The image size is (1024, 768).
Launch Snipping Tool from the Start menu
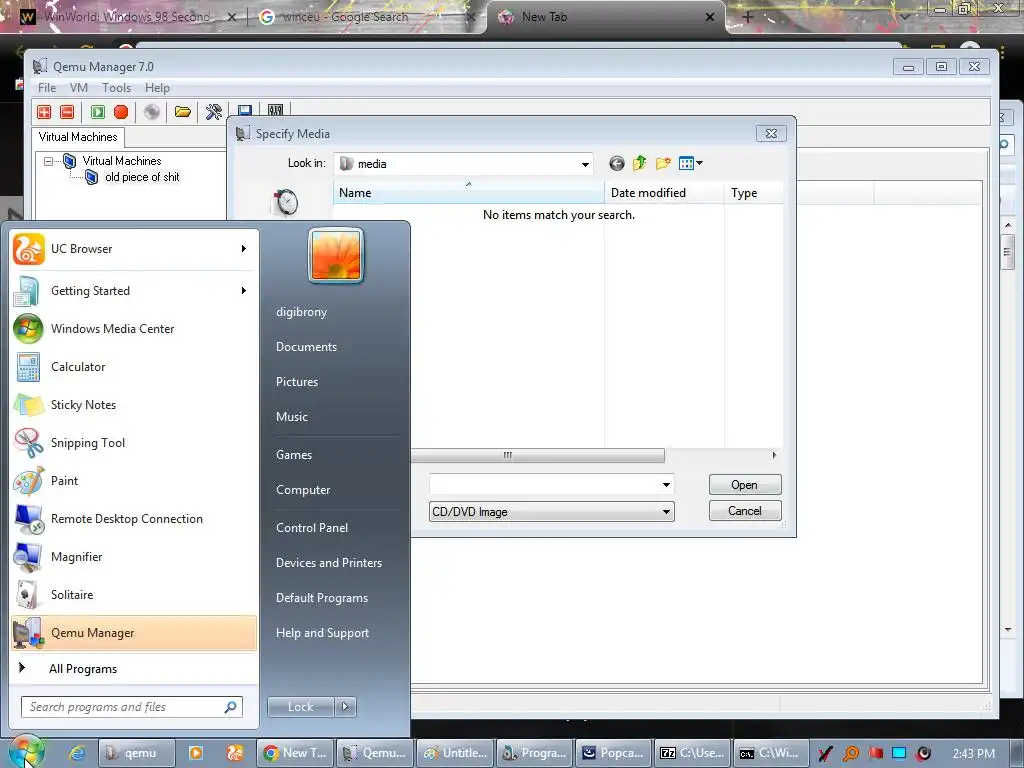pos(134,442)
